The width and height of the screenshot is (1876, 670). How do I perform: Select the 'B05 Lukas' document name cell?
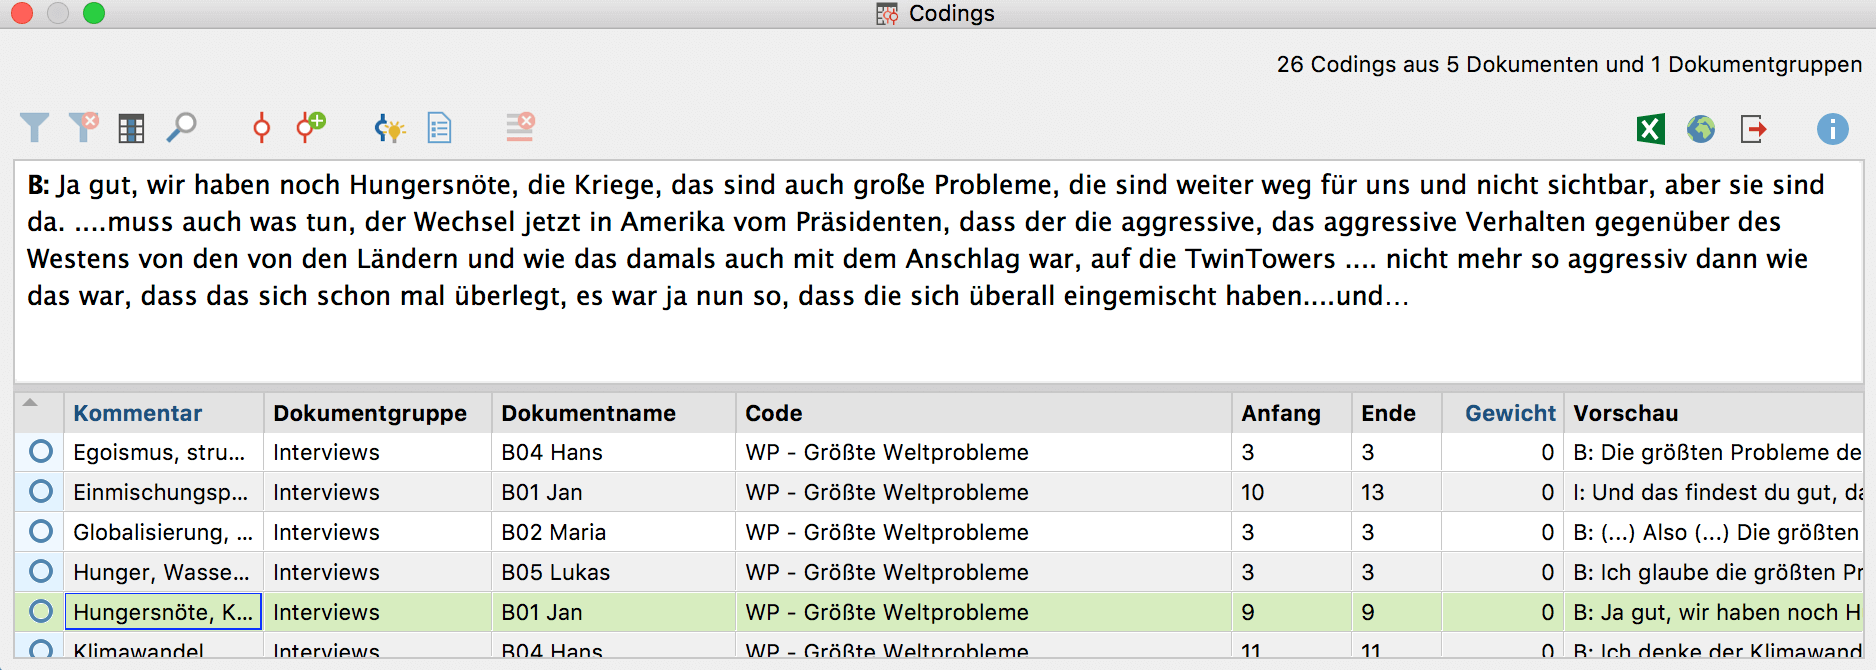pos(613,572)
